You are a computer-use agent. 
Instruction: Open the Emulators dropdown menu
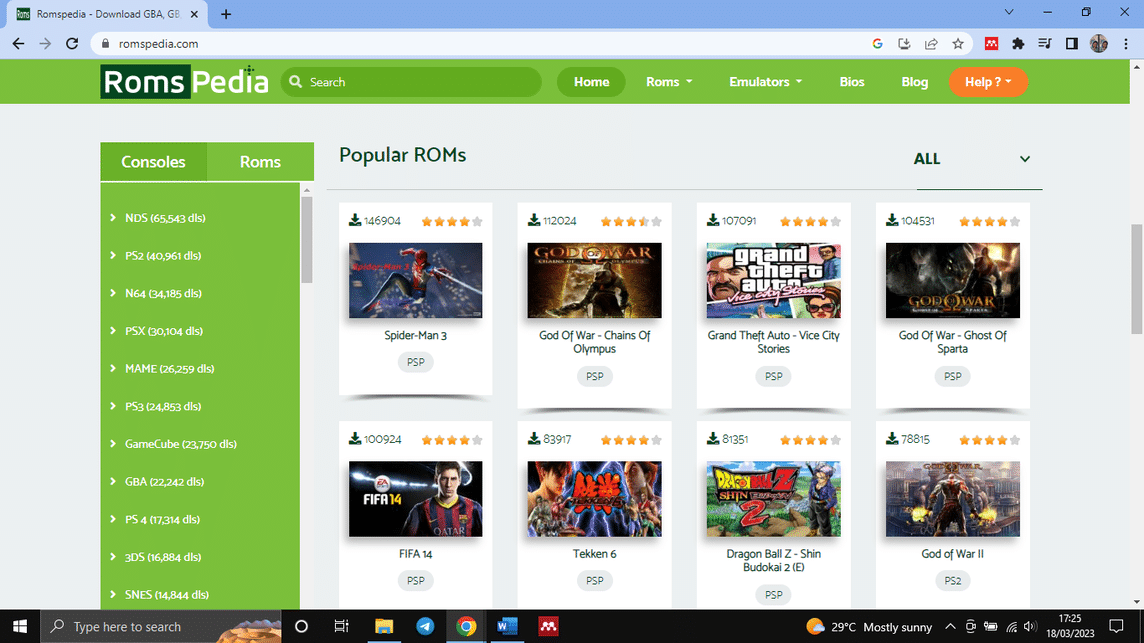(765, 82)
